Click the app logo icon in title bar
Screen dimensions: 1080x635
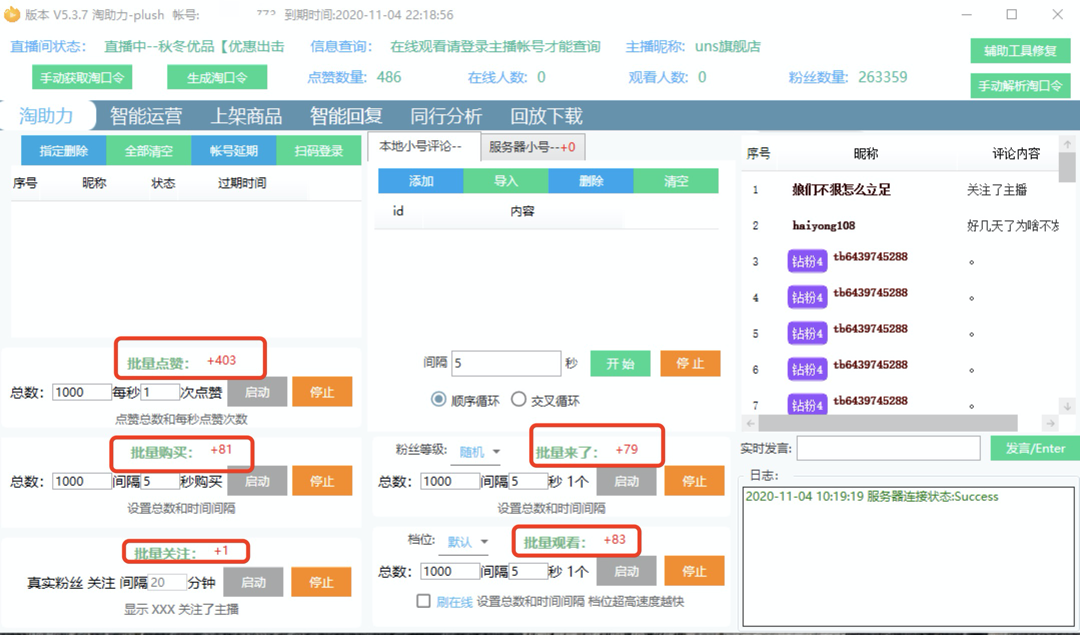tap(12, 14)
